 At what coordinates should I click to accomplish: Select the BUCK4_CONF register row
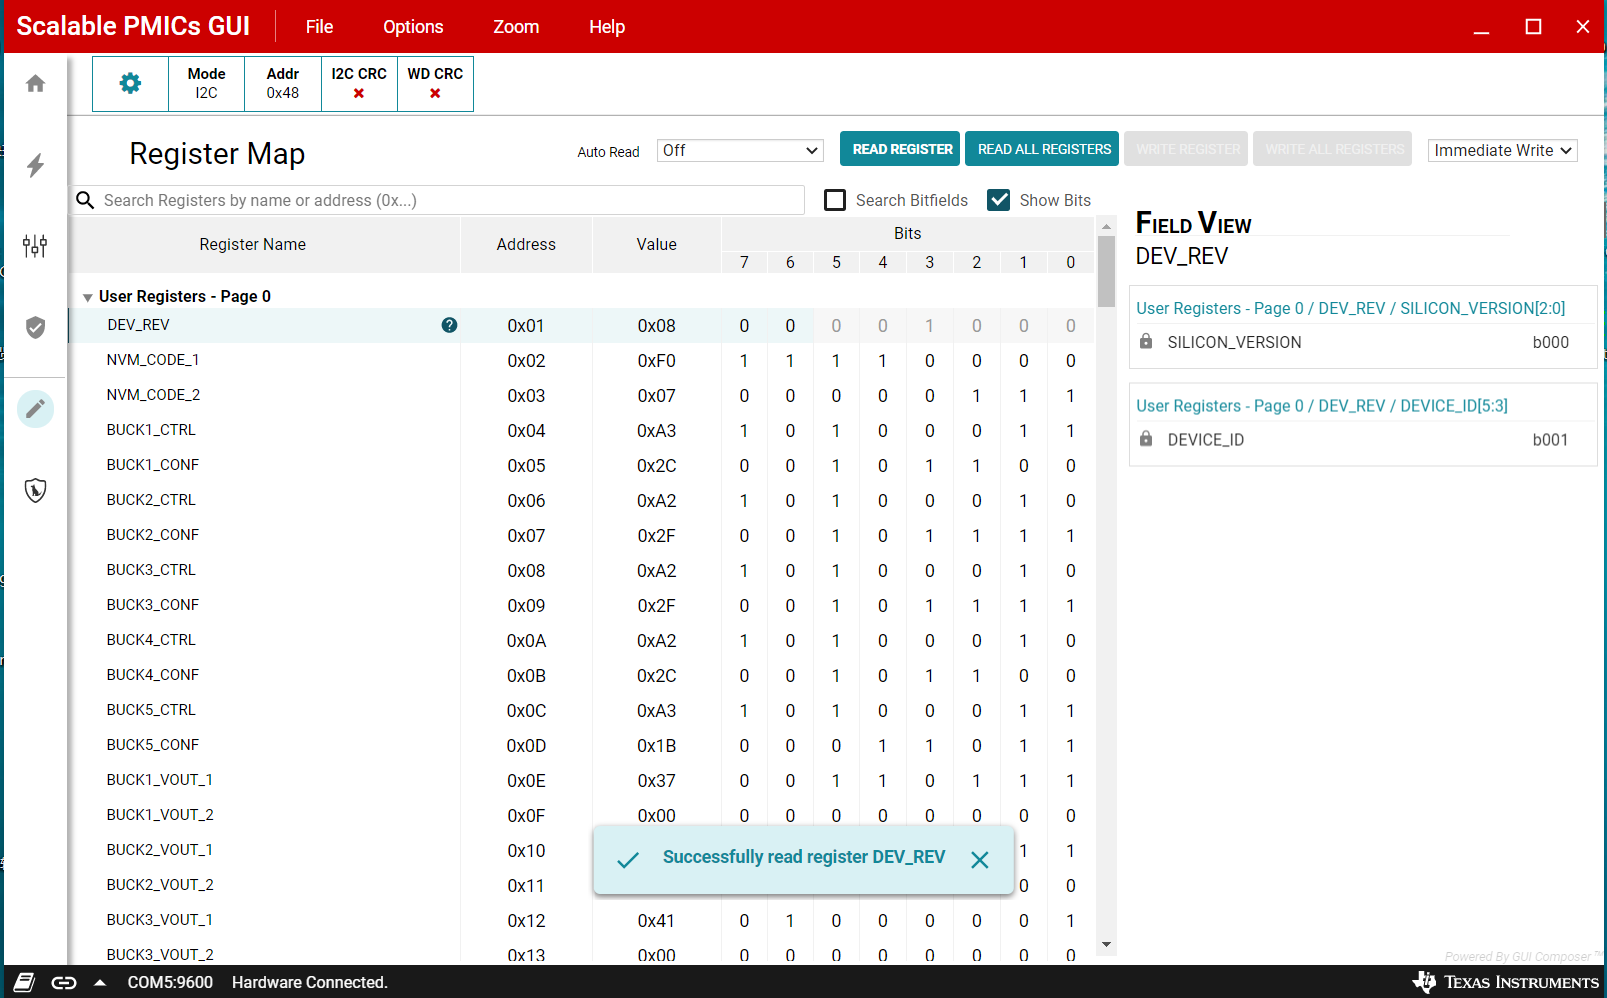click(582, 676)
